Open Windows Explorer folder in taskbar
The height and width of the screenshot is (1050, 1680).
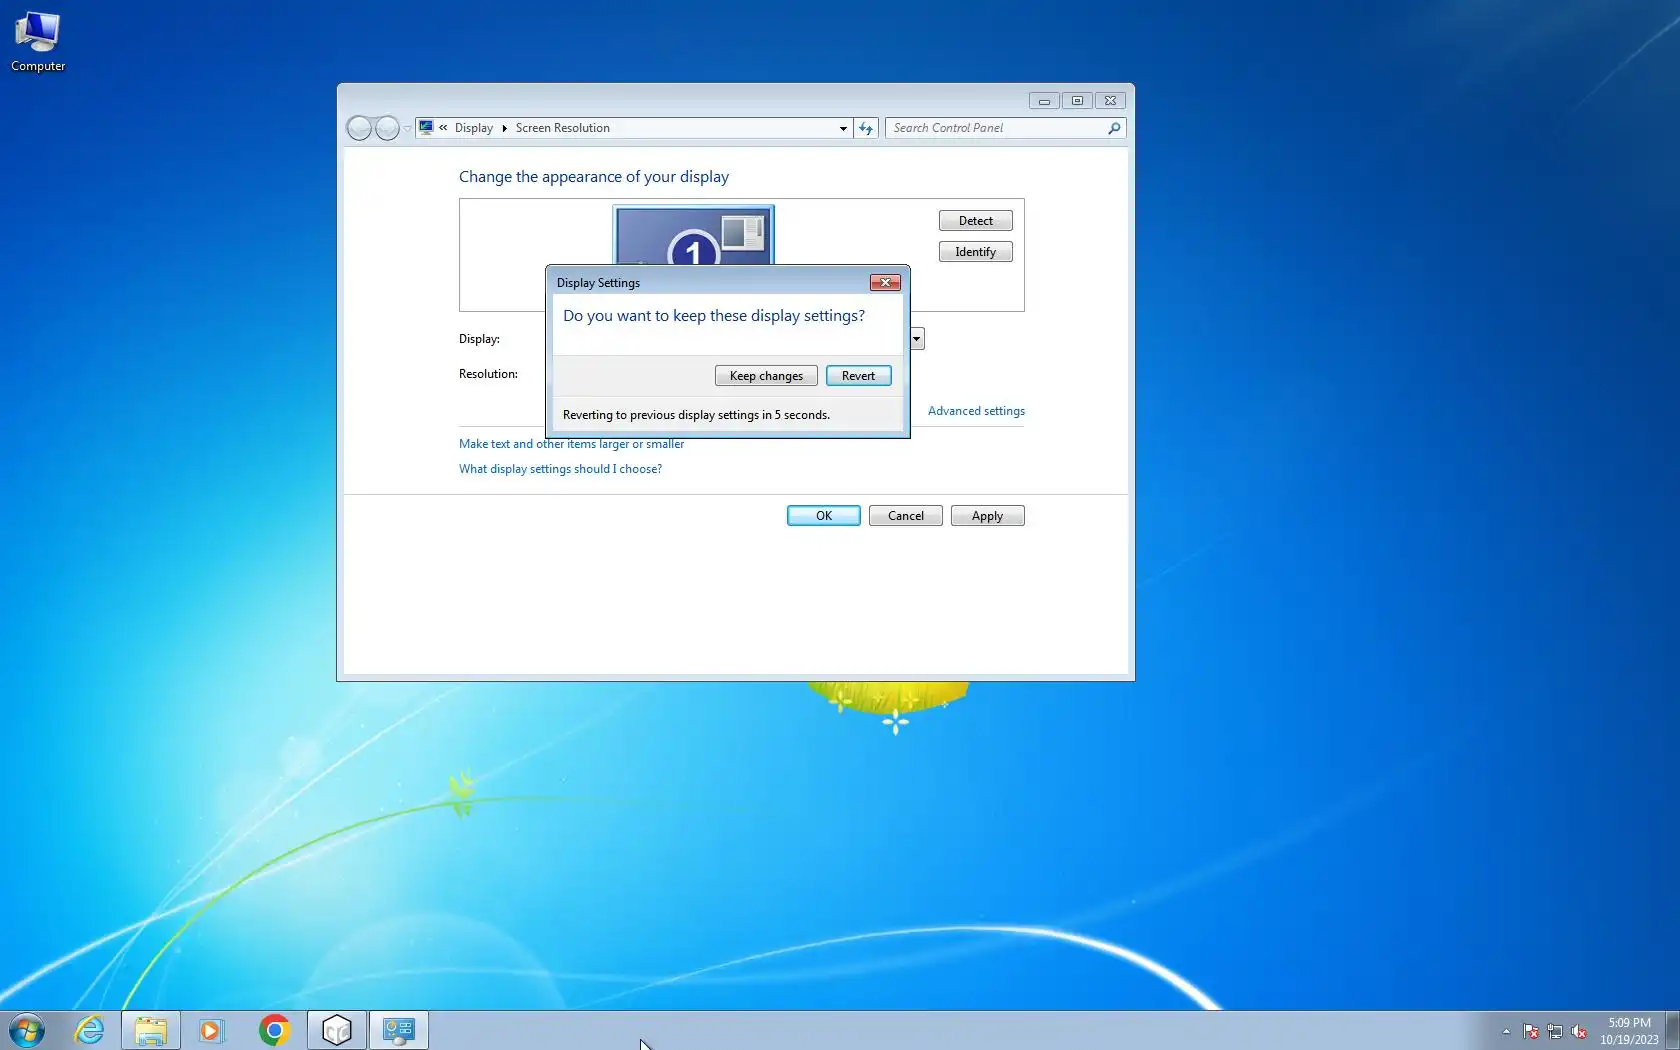click(x=151, y=1030)
